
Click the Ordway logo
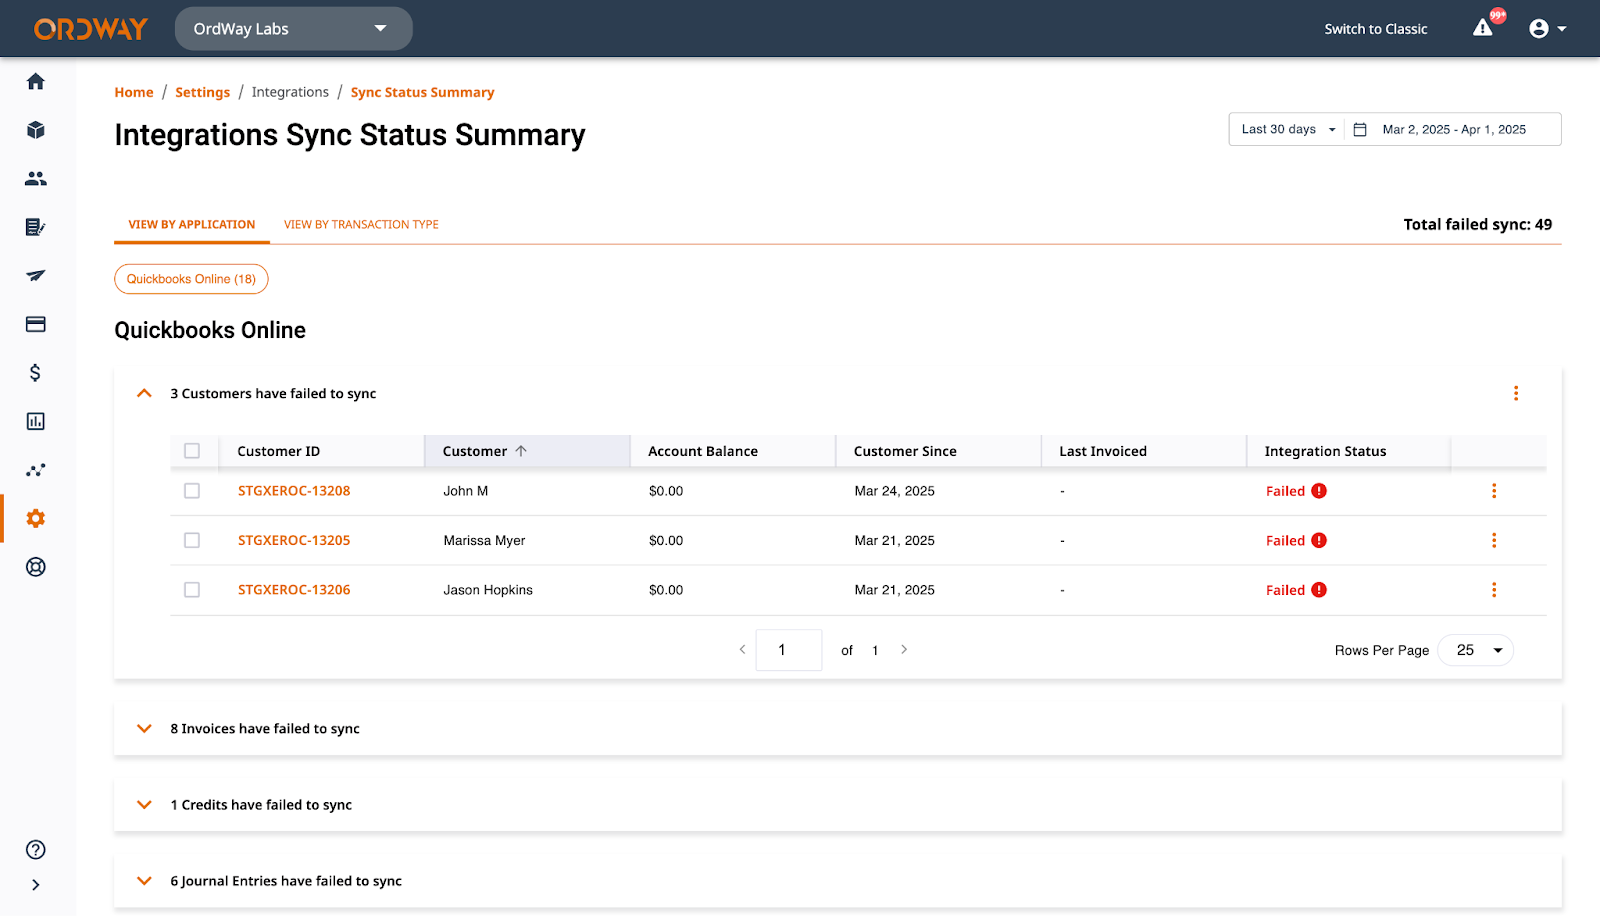pyautogui.click(x=91, y=29)
